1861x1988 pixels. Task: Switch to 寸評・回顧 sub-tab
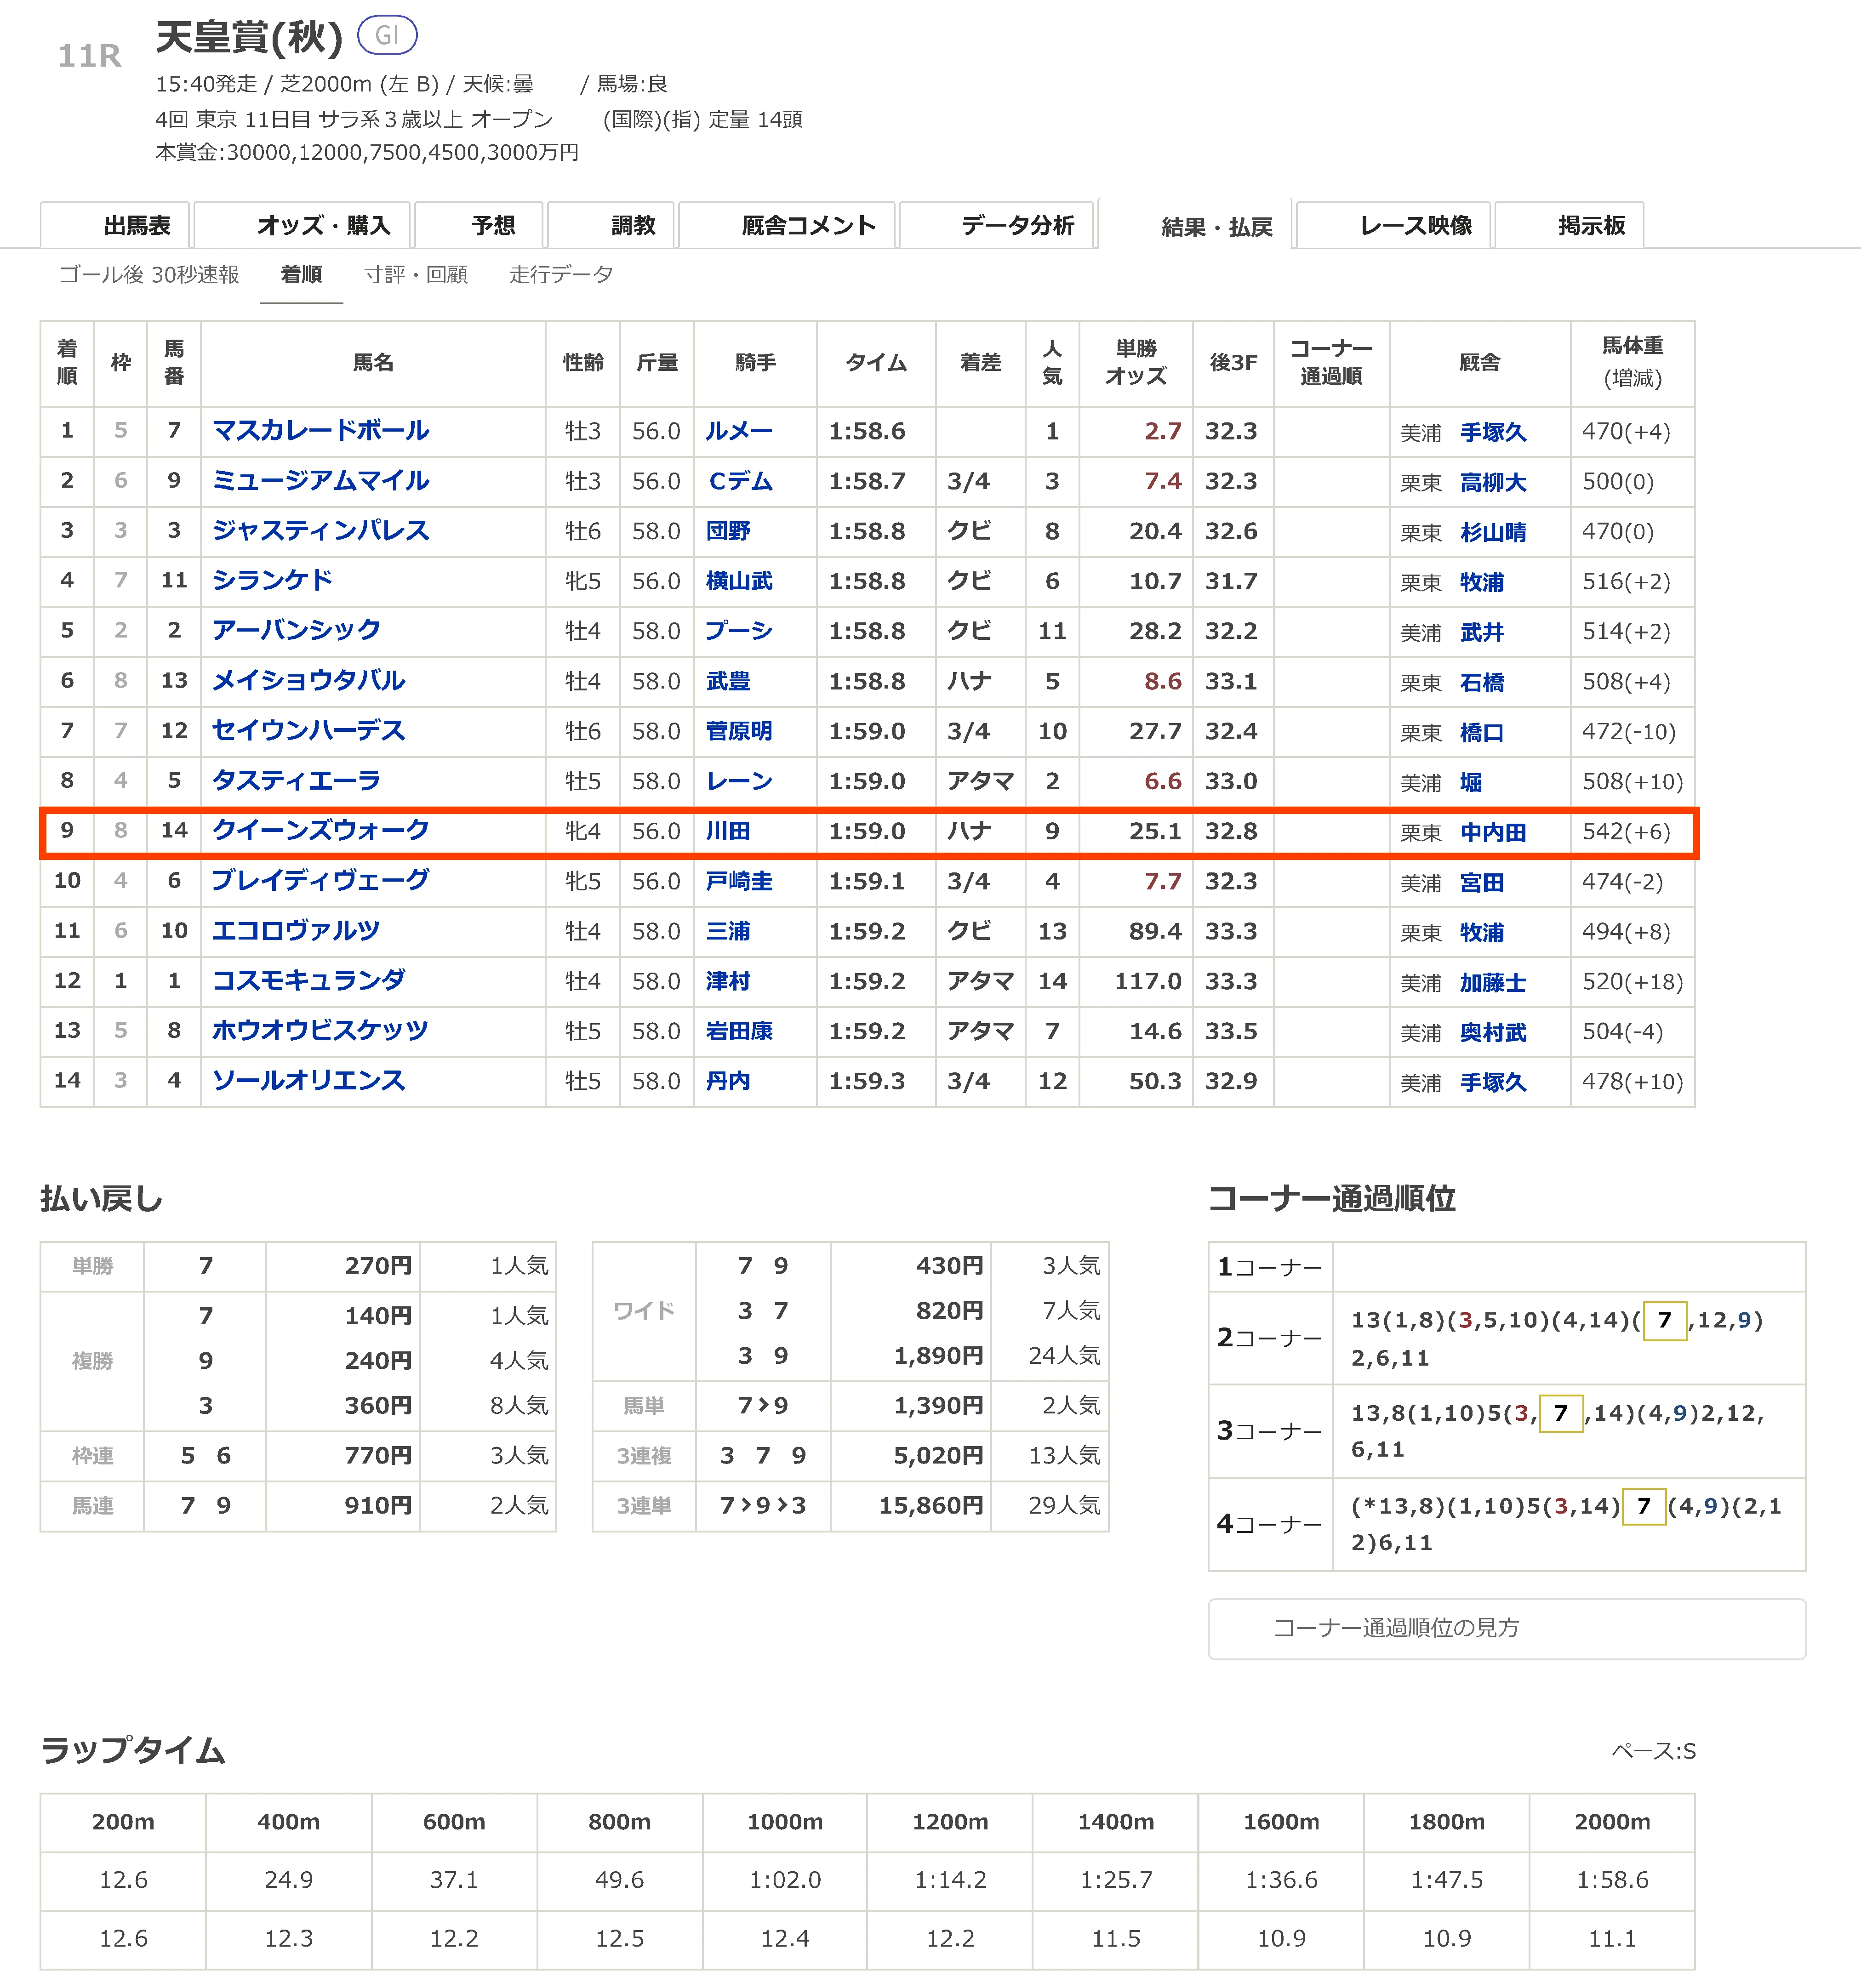tap(416, 275)
